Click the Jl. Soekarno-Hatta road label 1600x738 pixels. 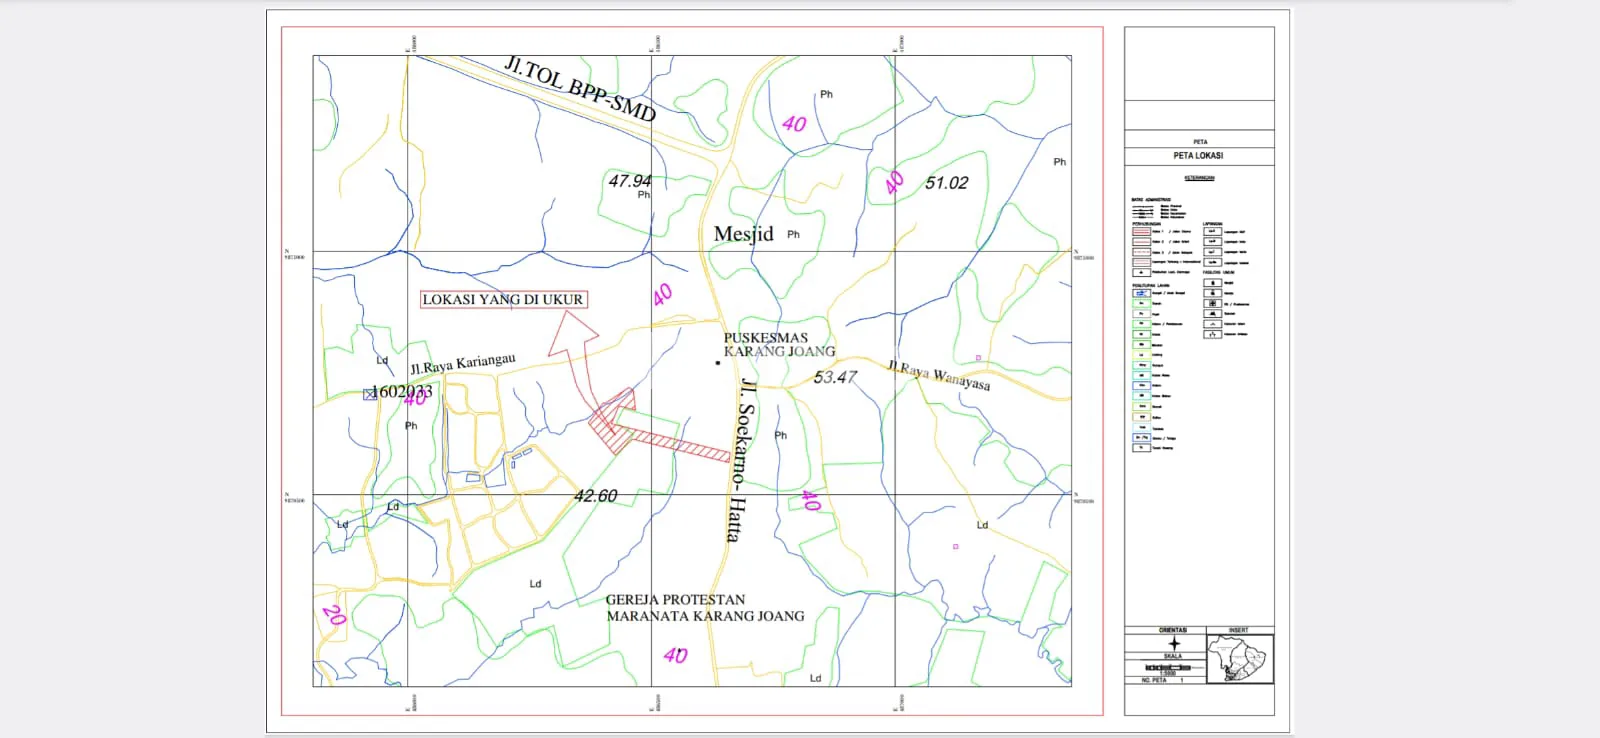coord(742,459)
